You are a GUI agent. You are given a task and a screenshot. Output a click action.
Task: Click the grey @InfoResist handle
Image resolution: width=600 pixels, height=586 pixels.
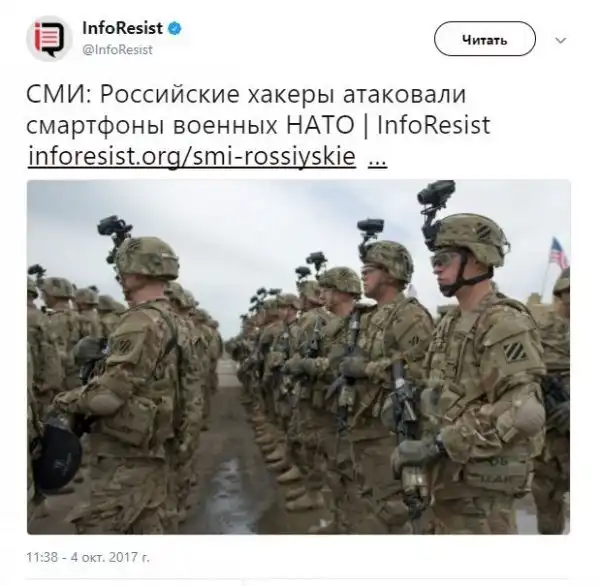[x=117, y=50]
